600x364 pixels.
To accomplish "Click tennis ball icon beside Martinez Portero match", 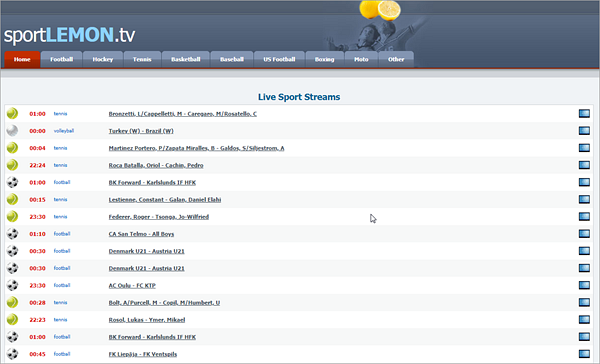I will click(x=12, y=148).
